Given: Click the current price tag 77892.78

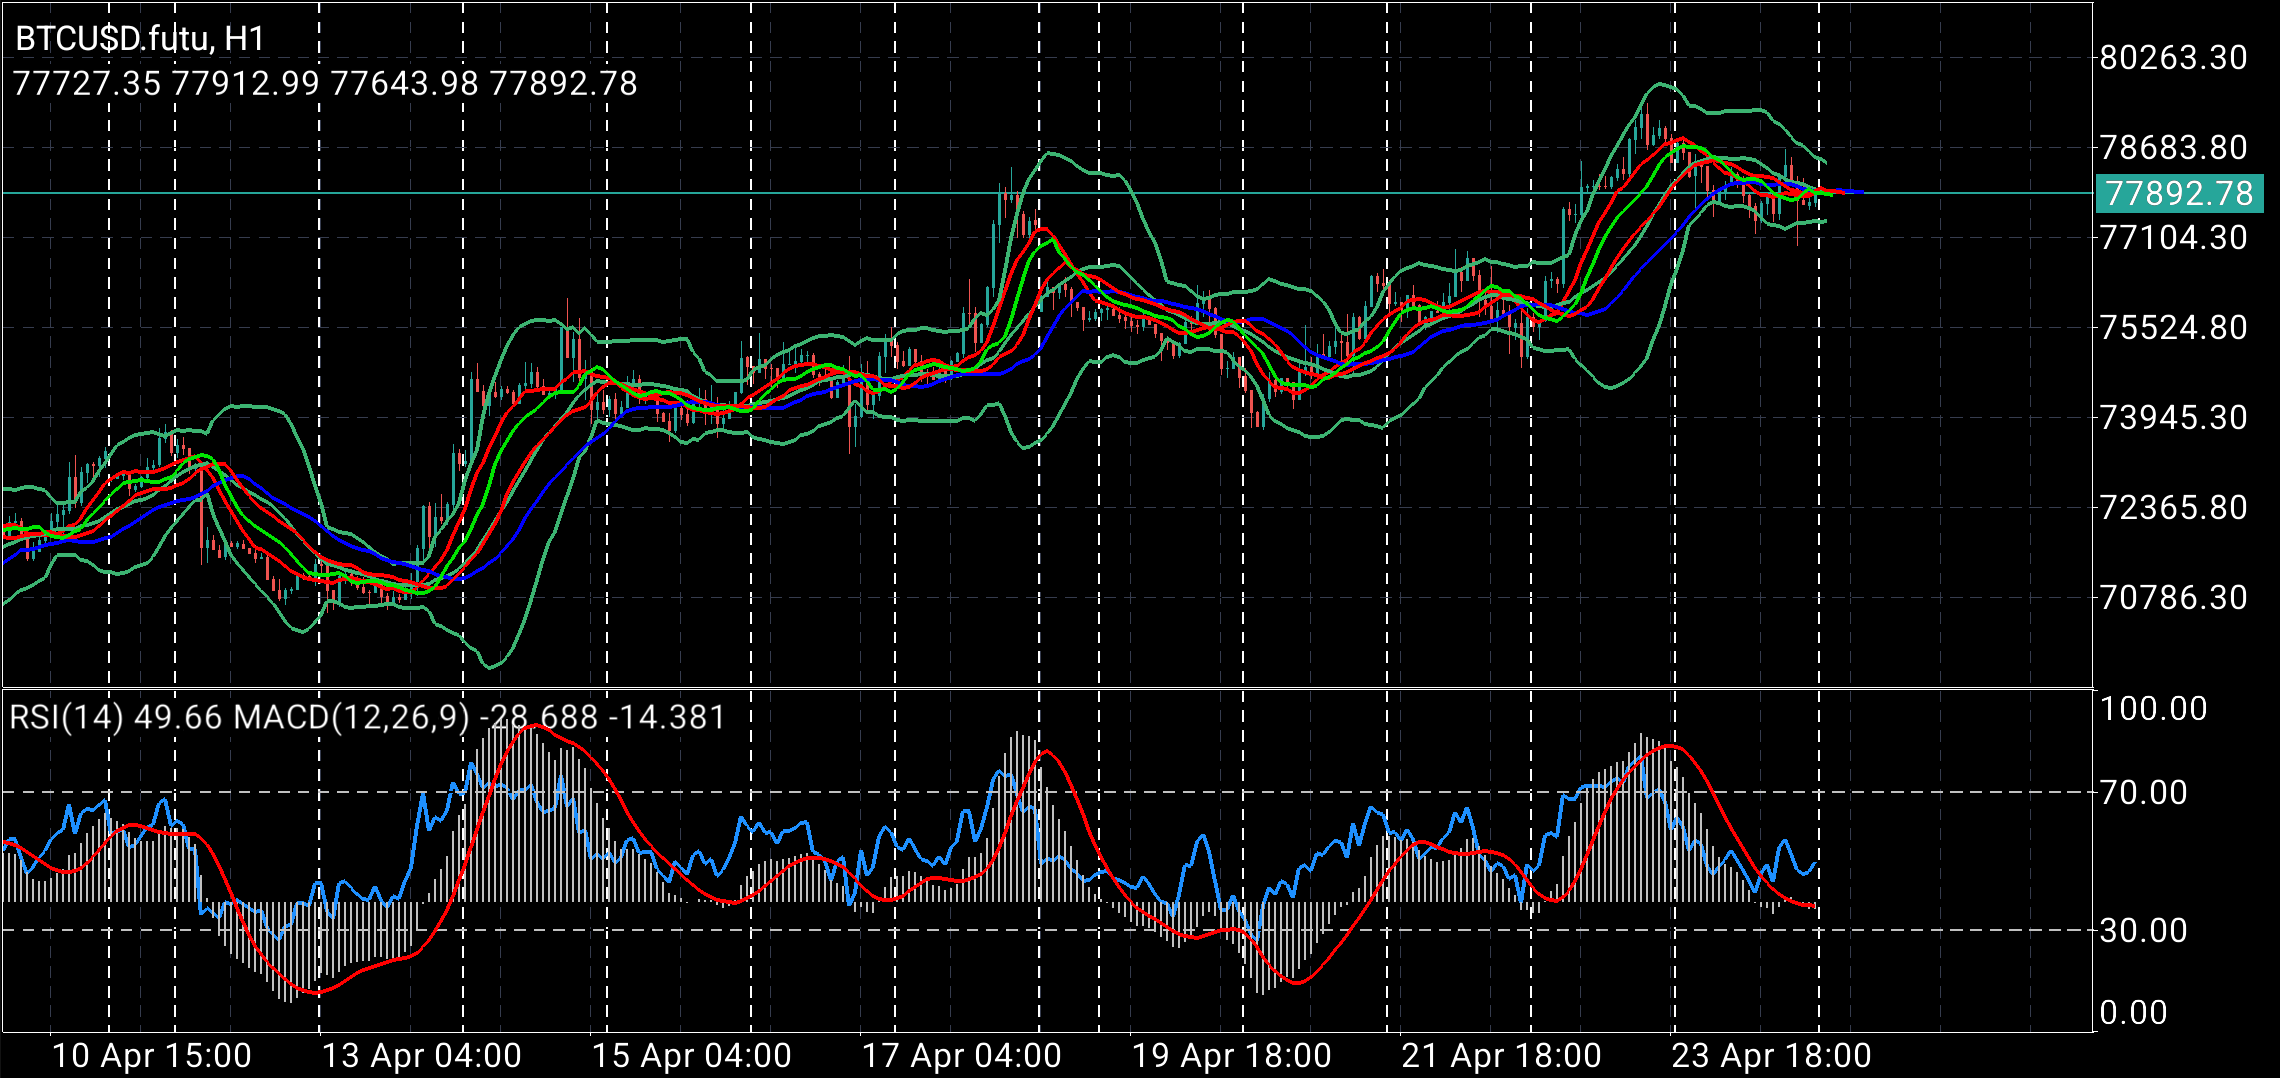Looking at the screenshot, I should (x=2179, y=193).
